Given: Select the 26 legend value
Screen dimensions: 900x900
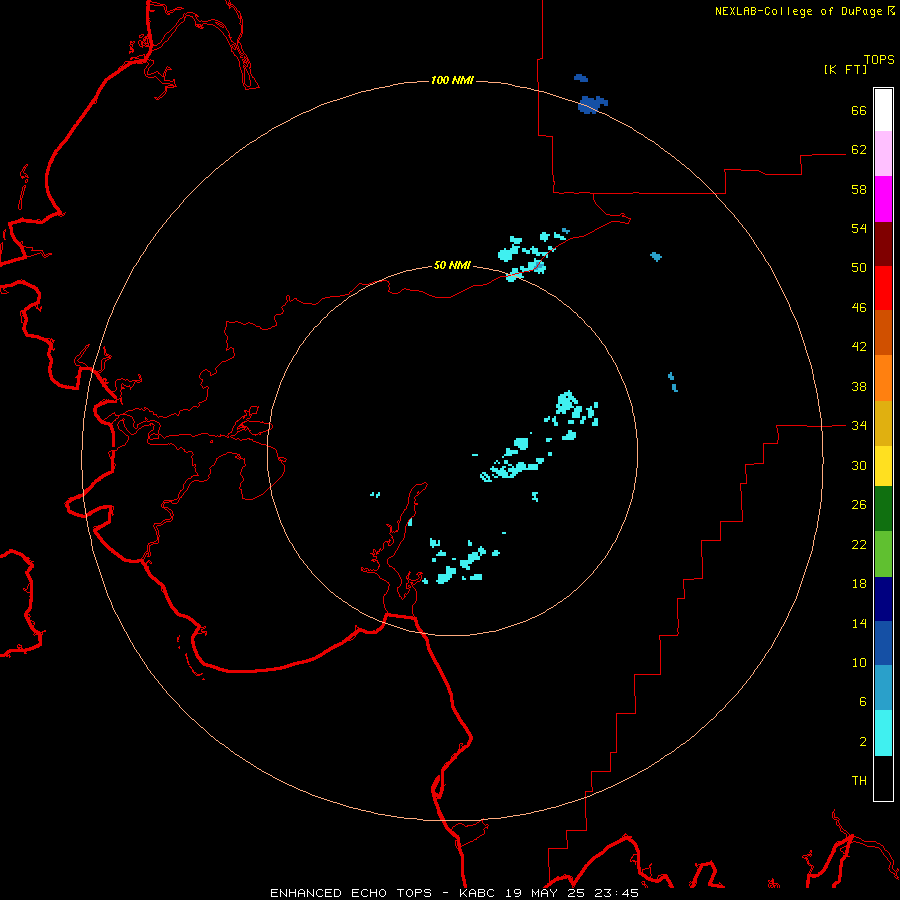Looking at the screenshot, I should pyautogui.click(x=859, y=505).
